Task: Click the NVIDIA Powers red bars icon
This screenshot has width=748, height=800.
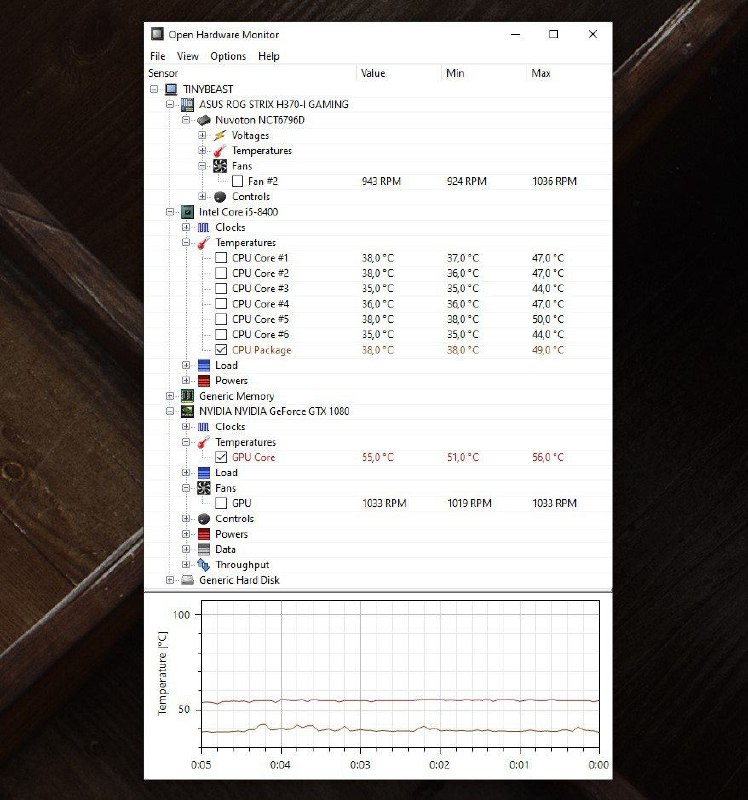Action: 204,534
